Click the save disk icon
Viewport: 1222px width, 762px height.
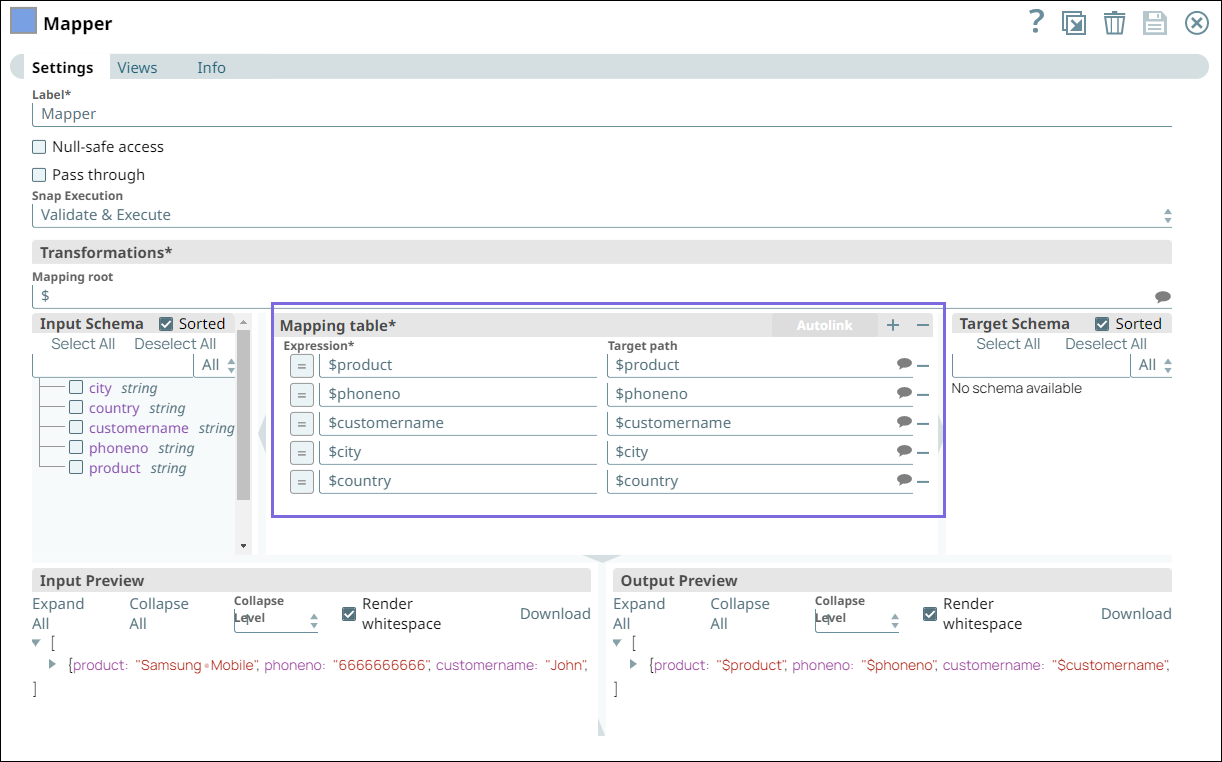1155,23
